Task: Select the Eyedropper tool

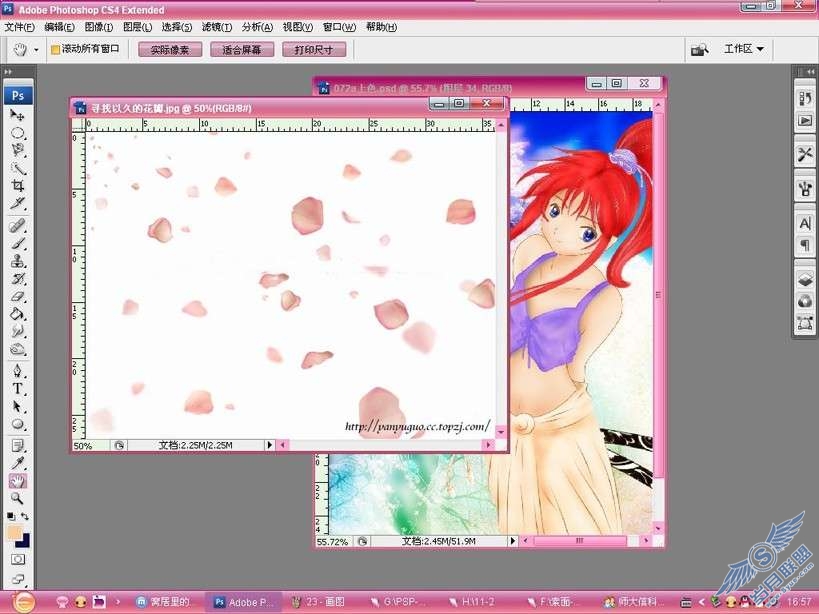Action: coord(17,463)
